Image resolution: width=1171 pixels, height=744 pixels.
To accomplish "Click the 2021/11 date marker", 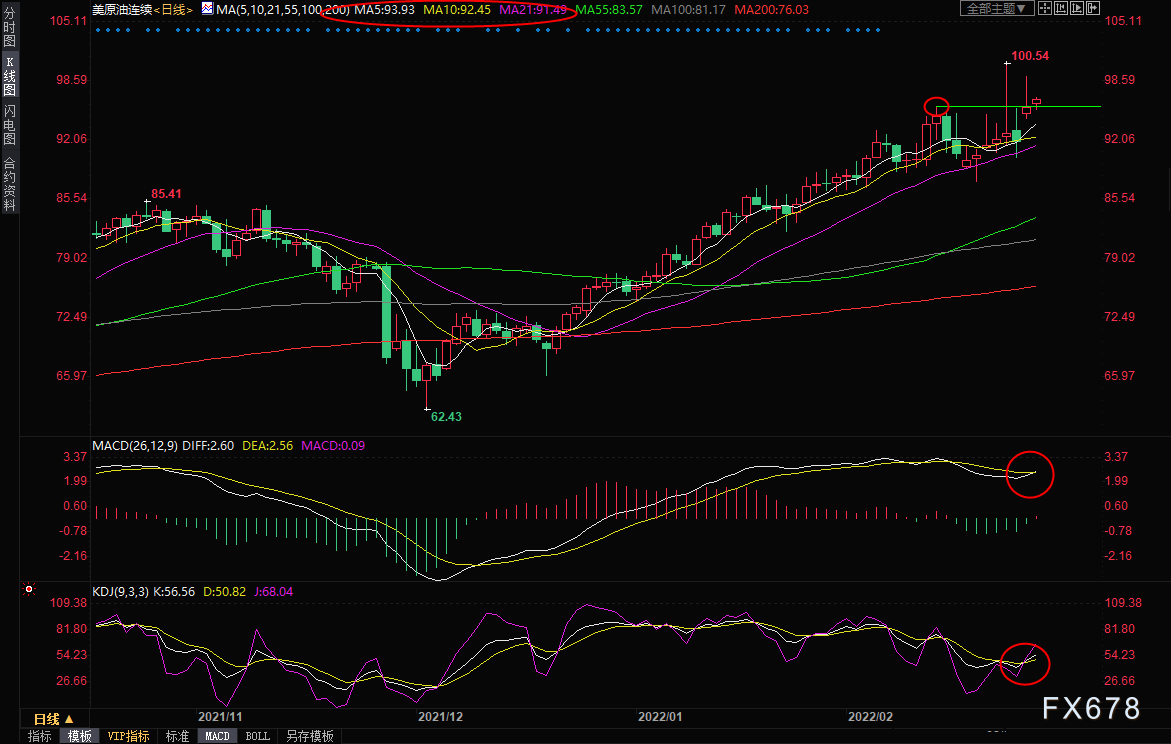I will (220, 716).
